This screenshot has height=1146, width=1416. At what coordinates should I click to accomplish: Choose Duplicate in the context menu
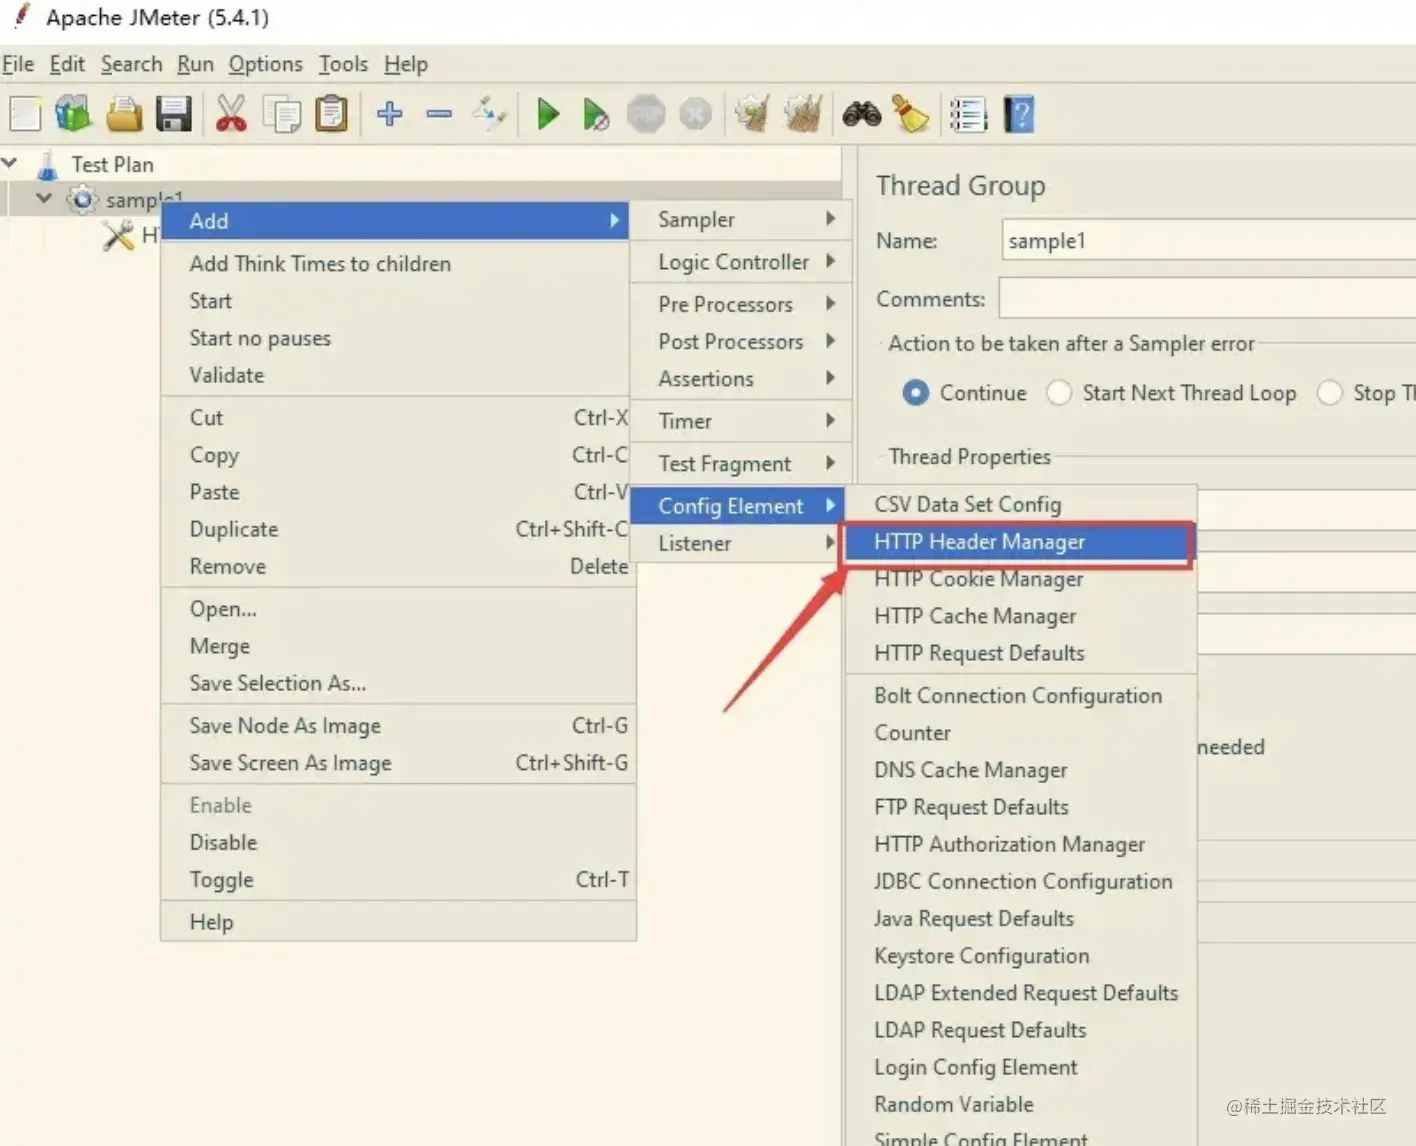[398, 530]
